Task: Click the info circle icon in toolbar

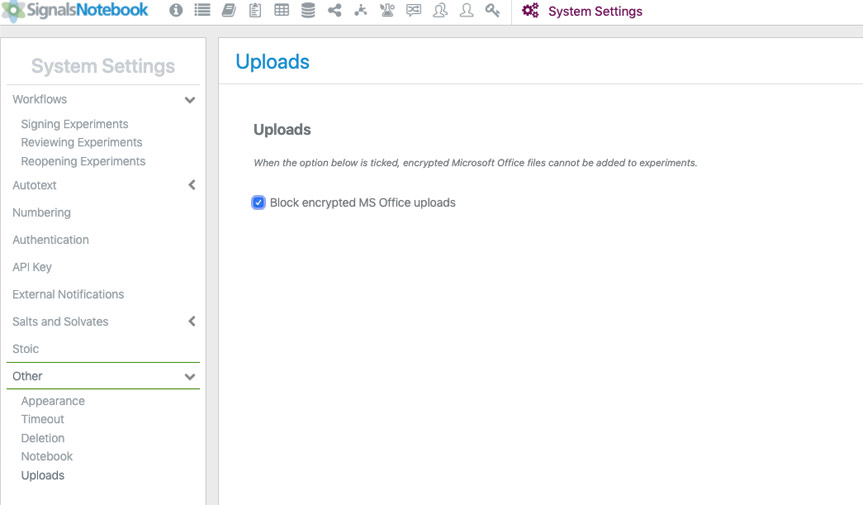Action: tap(176, 11)
